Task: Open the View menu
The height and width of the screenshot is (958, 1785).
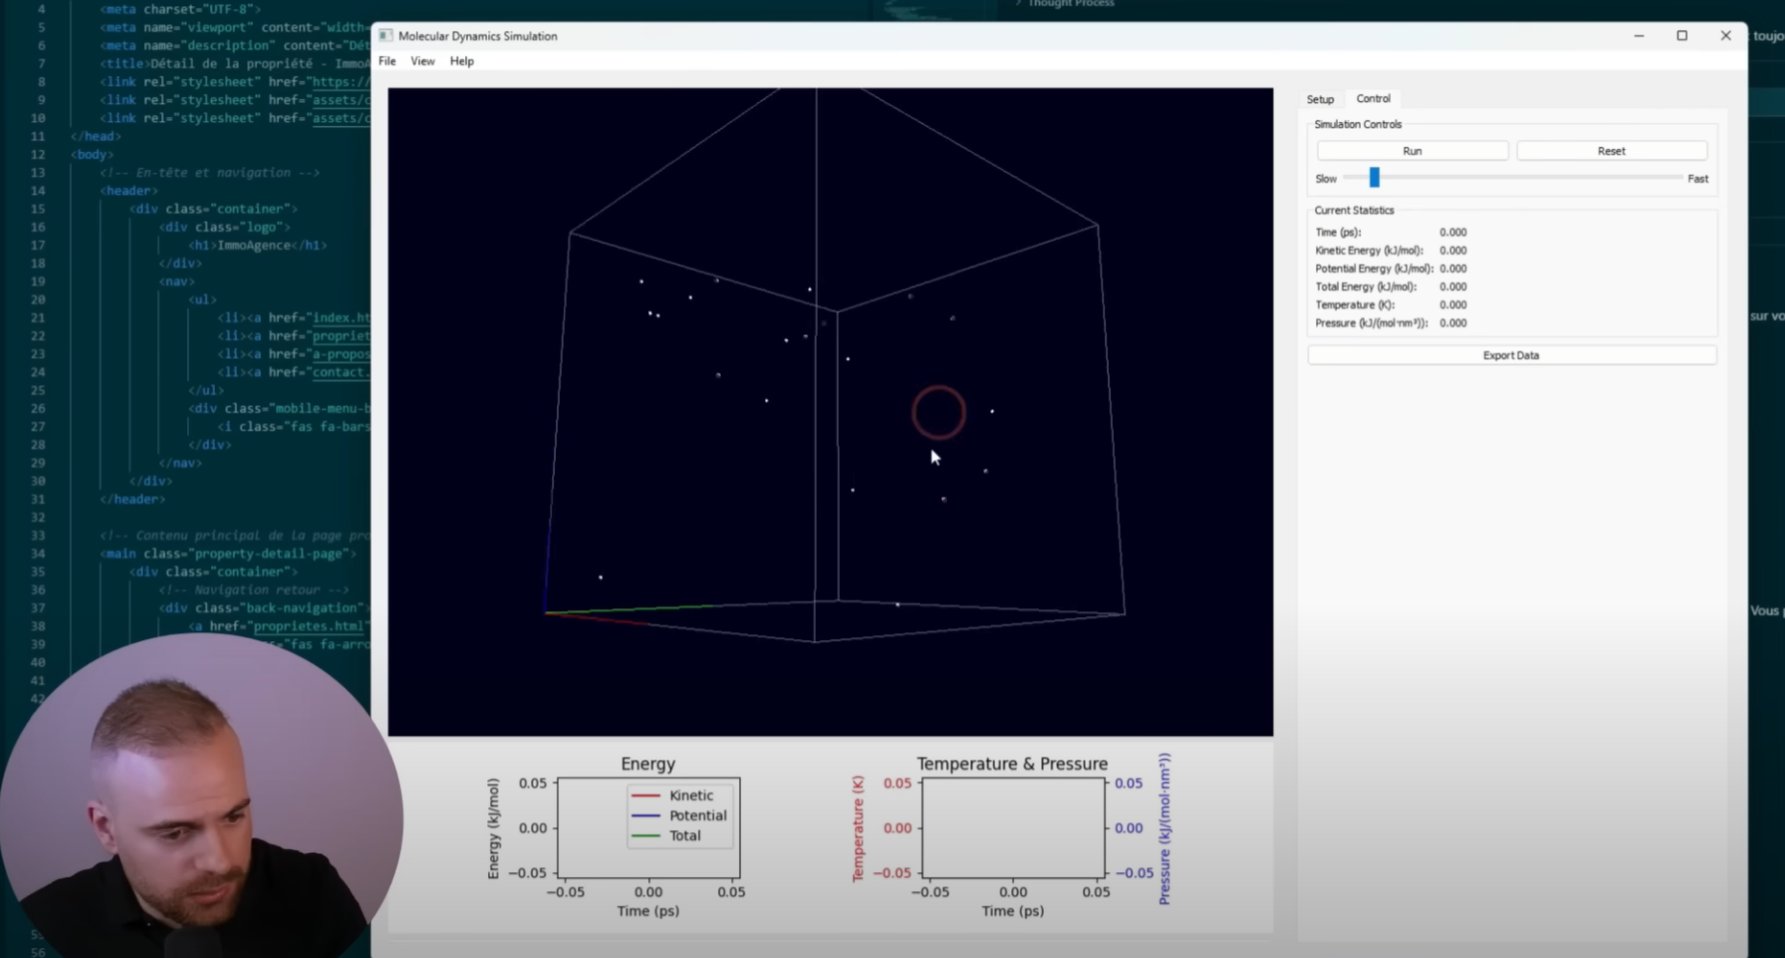Action: (423, 61)
